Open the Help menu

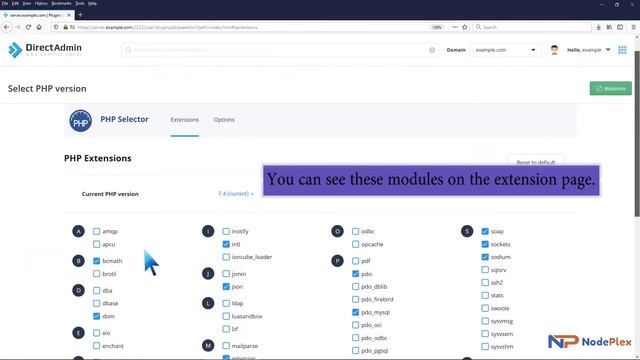(x=93, y=3)
